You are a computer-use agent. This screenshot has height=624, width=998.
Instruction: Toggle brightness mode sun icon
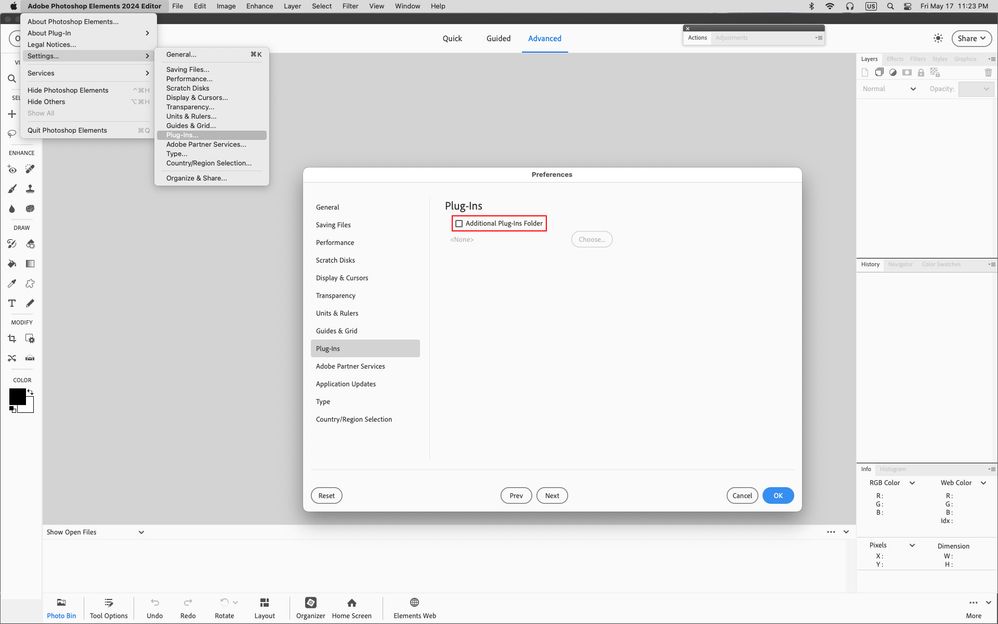click(x=938, y=38)
